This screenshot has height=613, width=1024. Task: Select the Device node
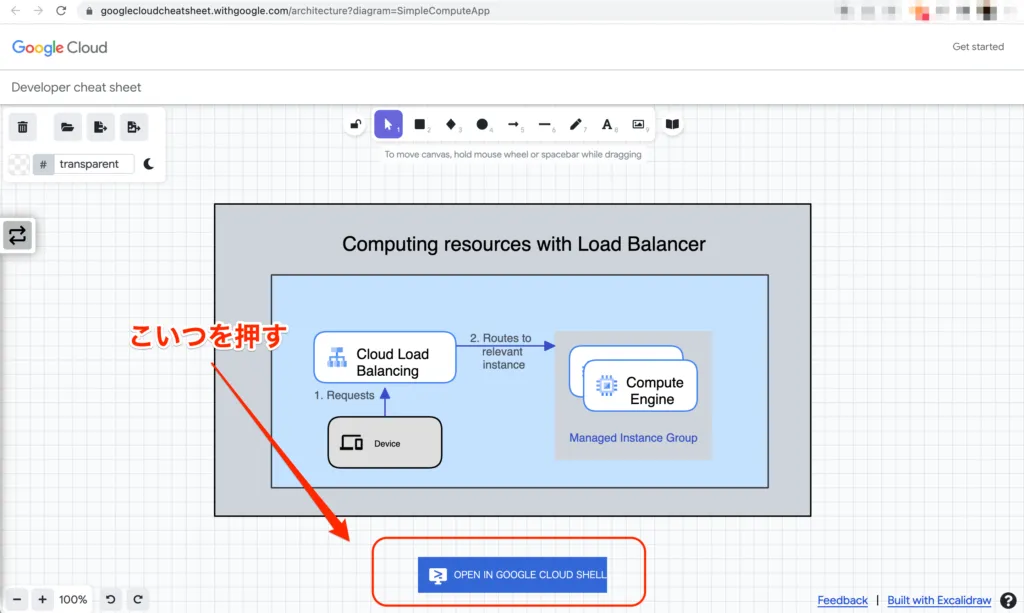[385, 443]
